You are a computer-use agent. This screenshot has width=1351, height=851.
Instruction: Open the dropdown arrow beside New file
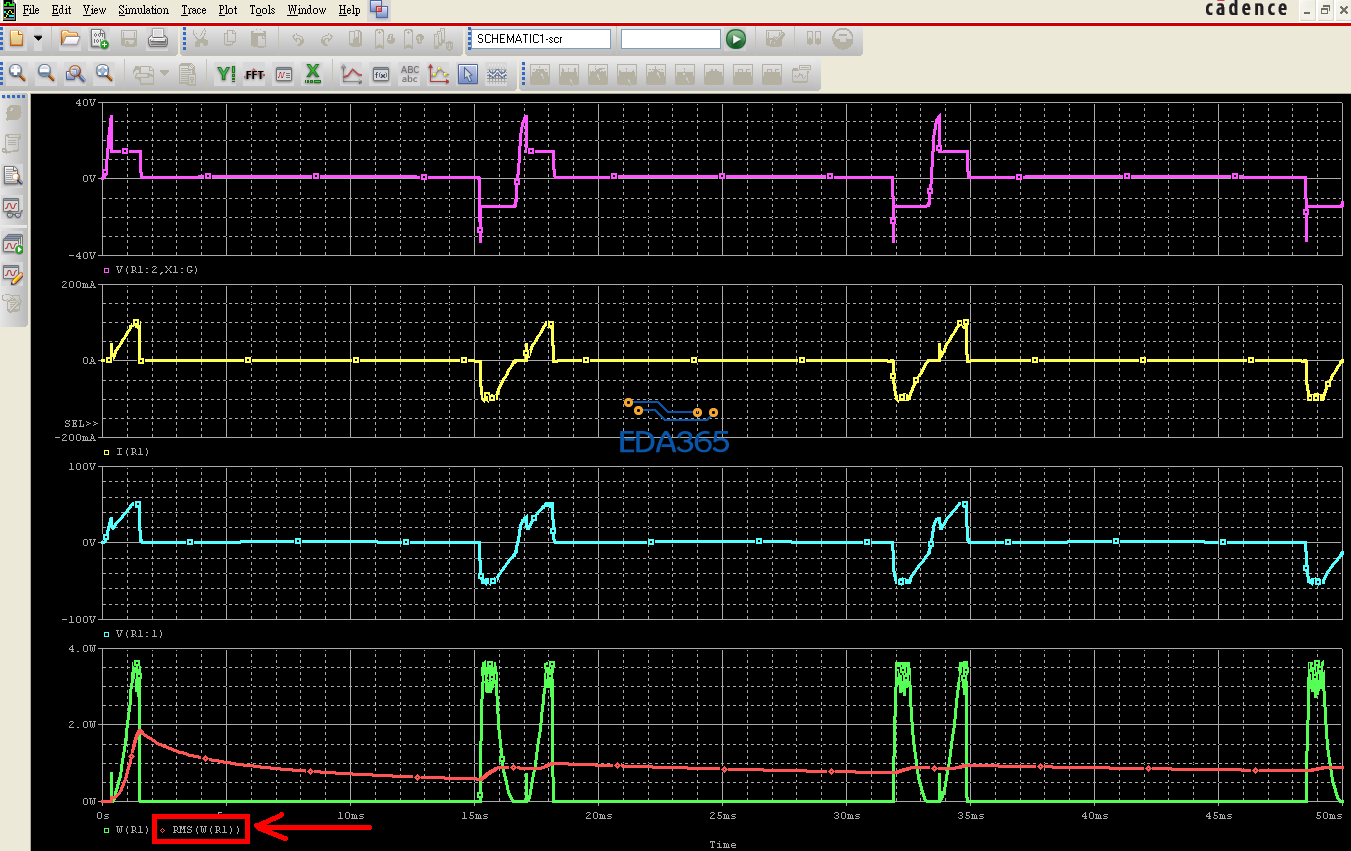pyautogui.click(x=38, y=39)
